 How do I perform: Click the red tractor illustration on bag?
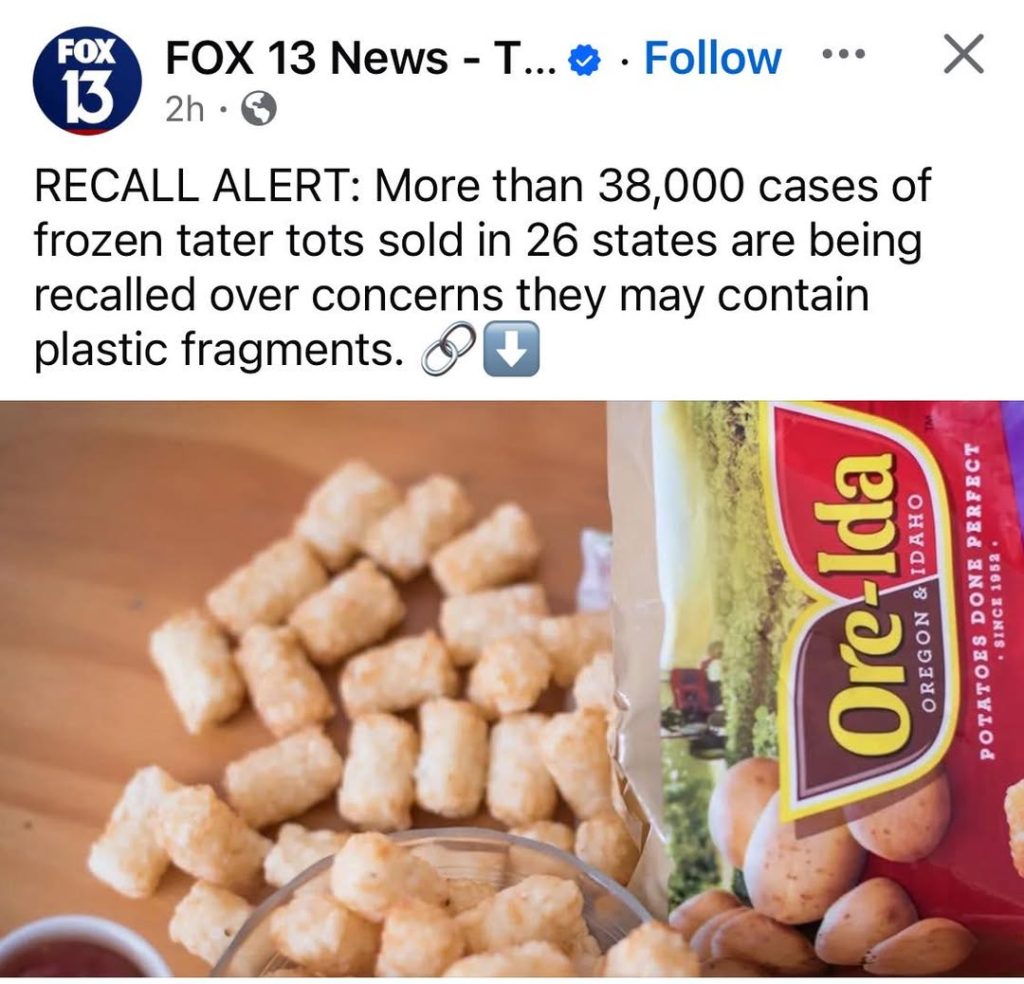[696, 689]
